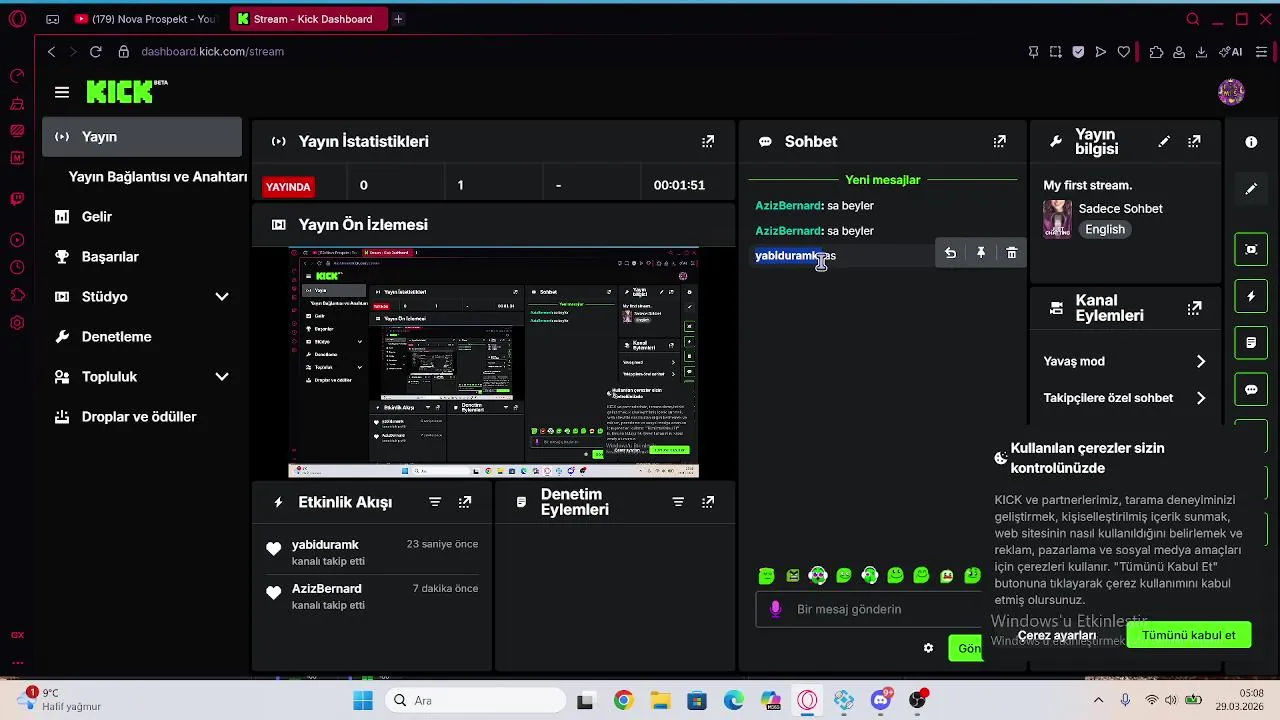This screenshot has height=720, width=1280.
Task: Click the purple microphone in message box
Action: [775, 609]
